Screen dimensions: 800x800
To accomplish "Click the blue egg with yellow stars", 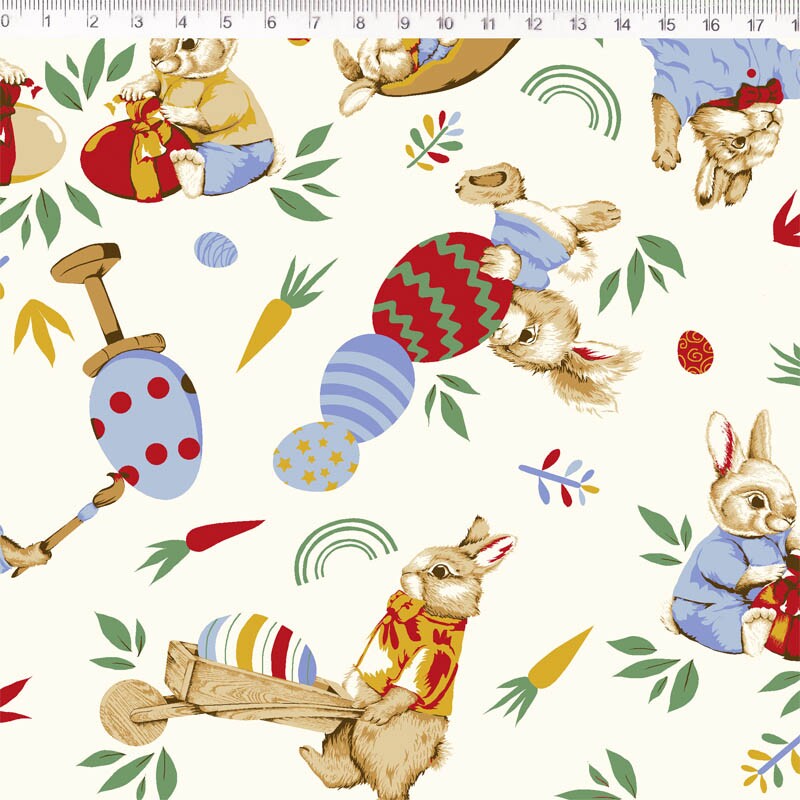I will coord(314,456).
